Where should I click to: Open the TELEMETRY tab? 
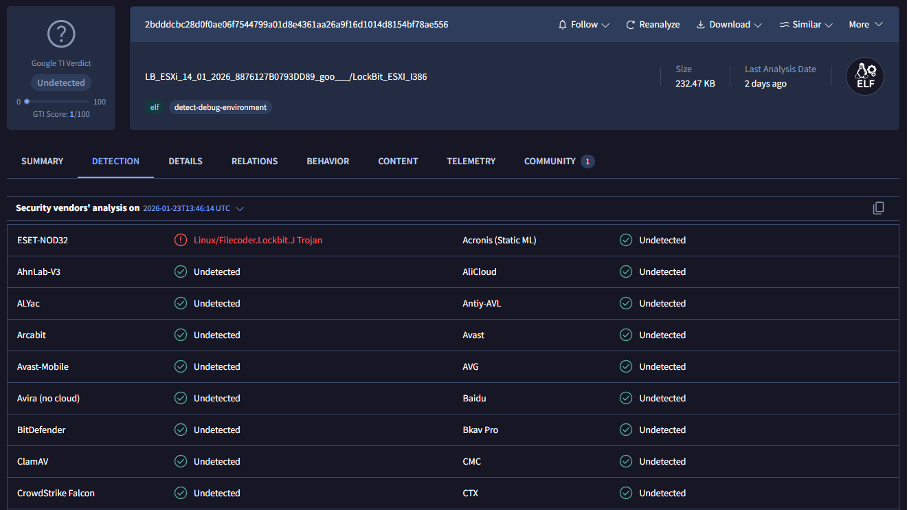(x=471, y=162)
